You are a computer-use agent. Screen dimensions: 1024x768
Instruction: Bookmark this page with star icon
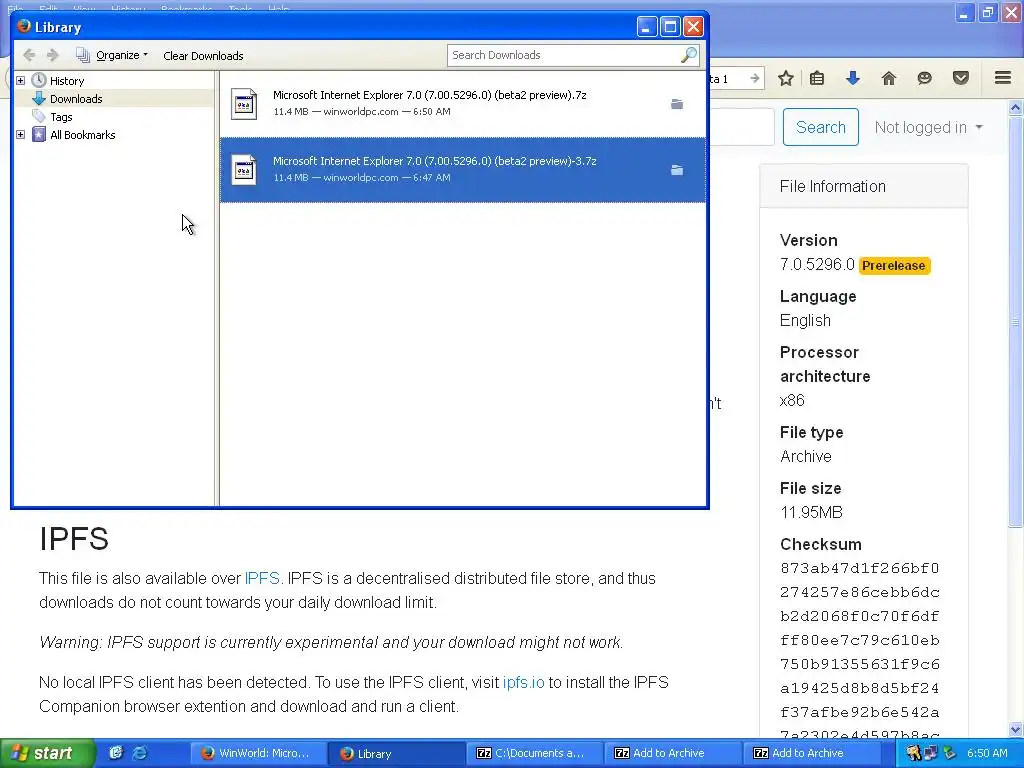point(786,78)
